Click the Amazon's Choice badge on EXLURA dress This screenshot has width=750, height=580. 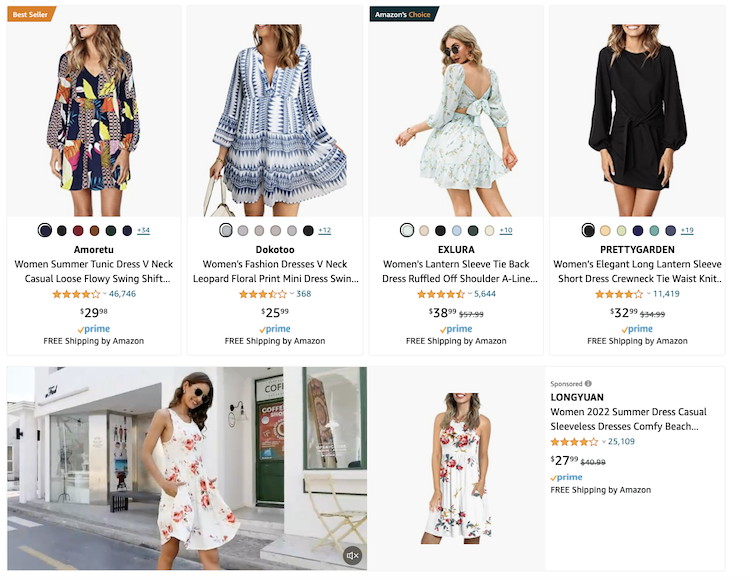point(404,14)
